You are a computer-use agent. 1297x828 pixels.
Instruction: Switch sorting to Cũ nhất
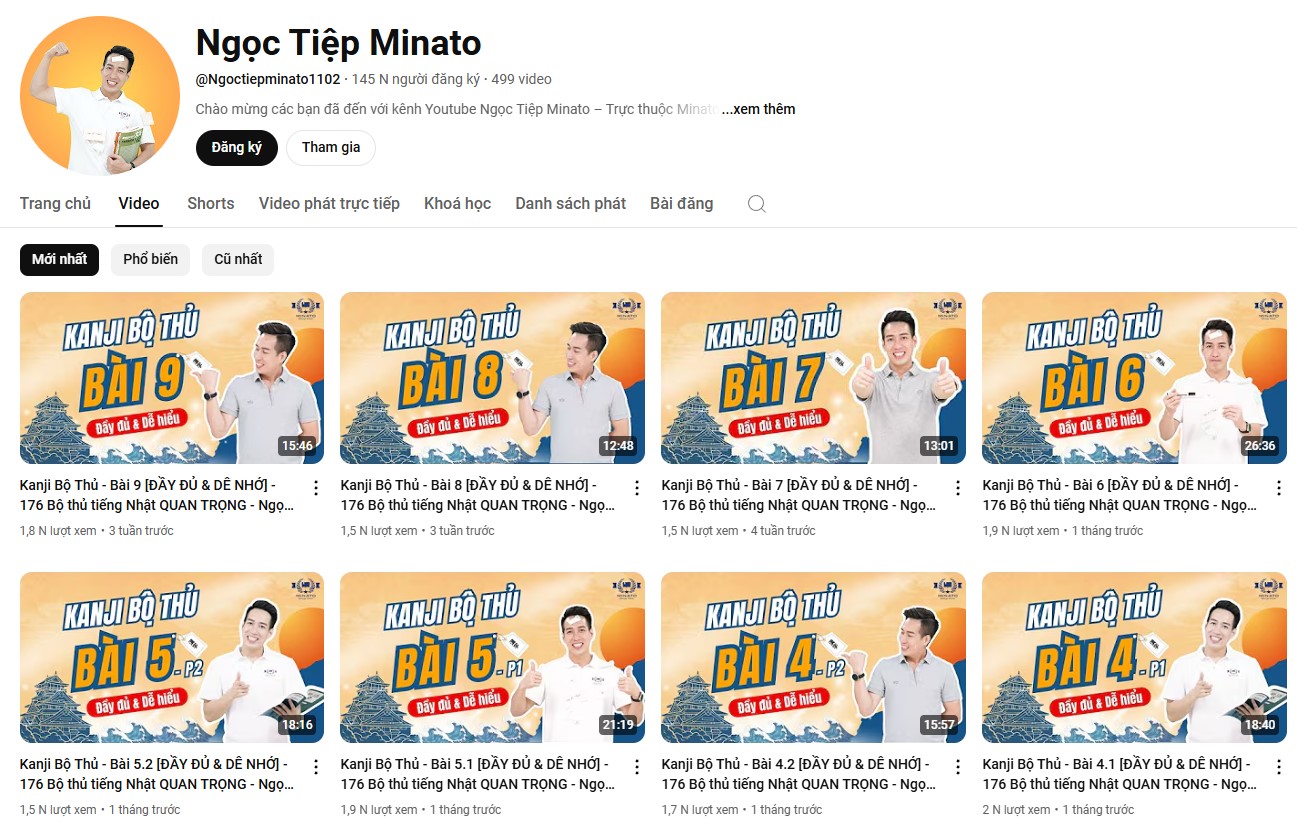tap(238, 259)
